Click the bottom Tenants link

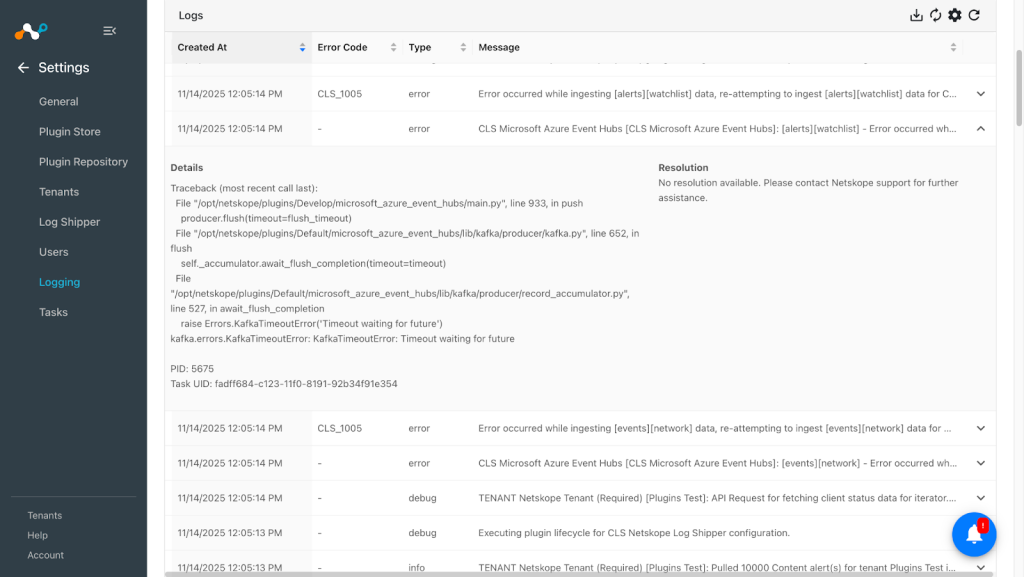(45, 516)
